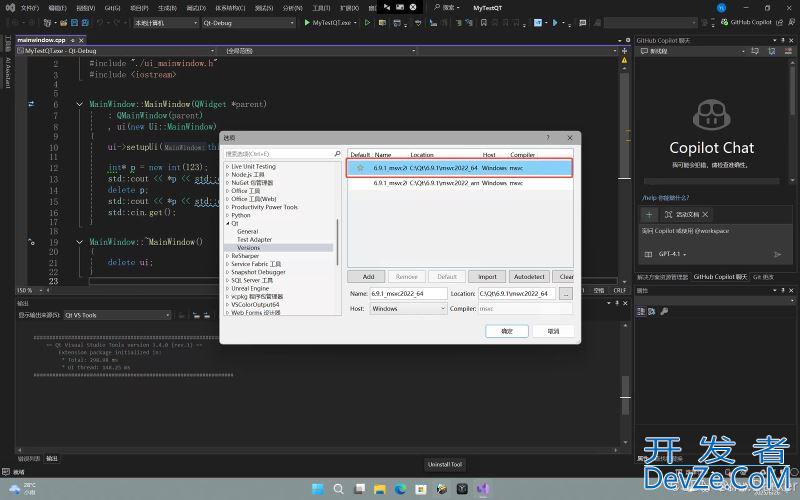Image resolution: width=800 pixels, height=500 pixels.
Task: Click the options search box
Action: pos(283,154)
